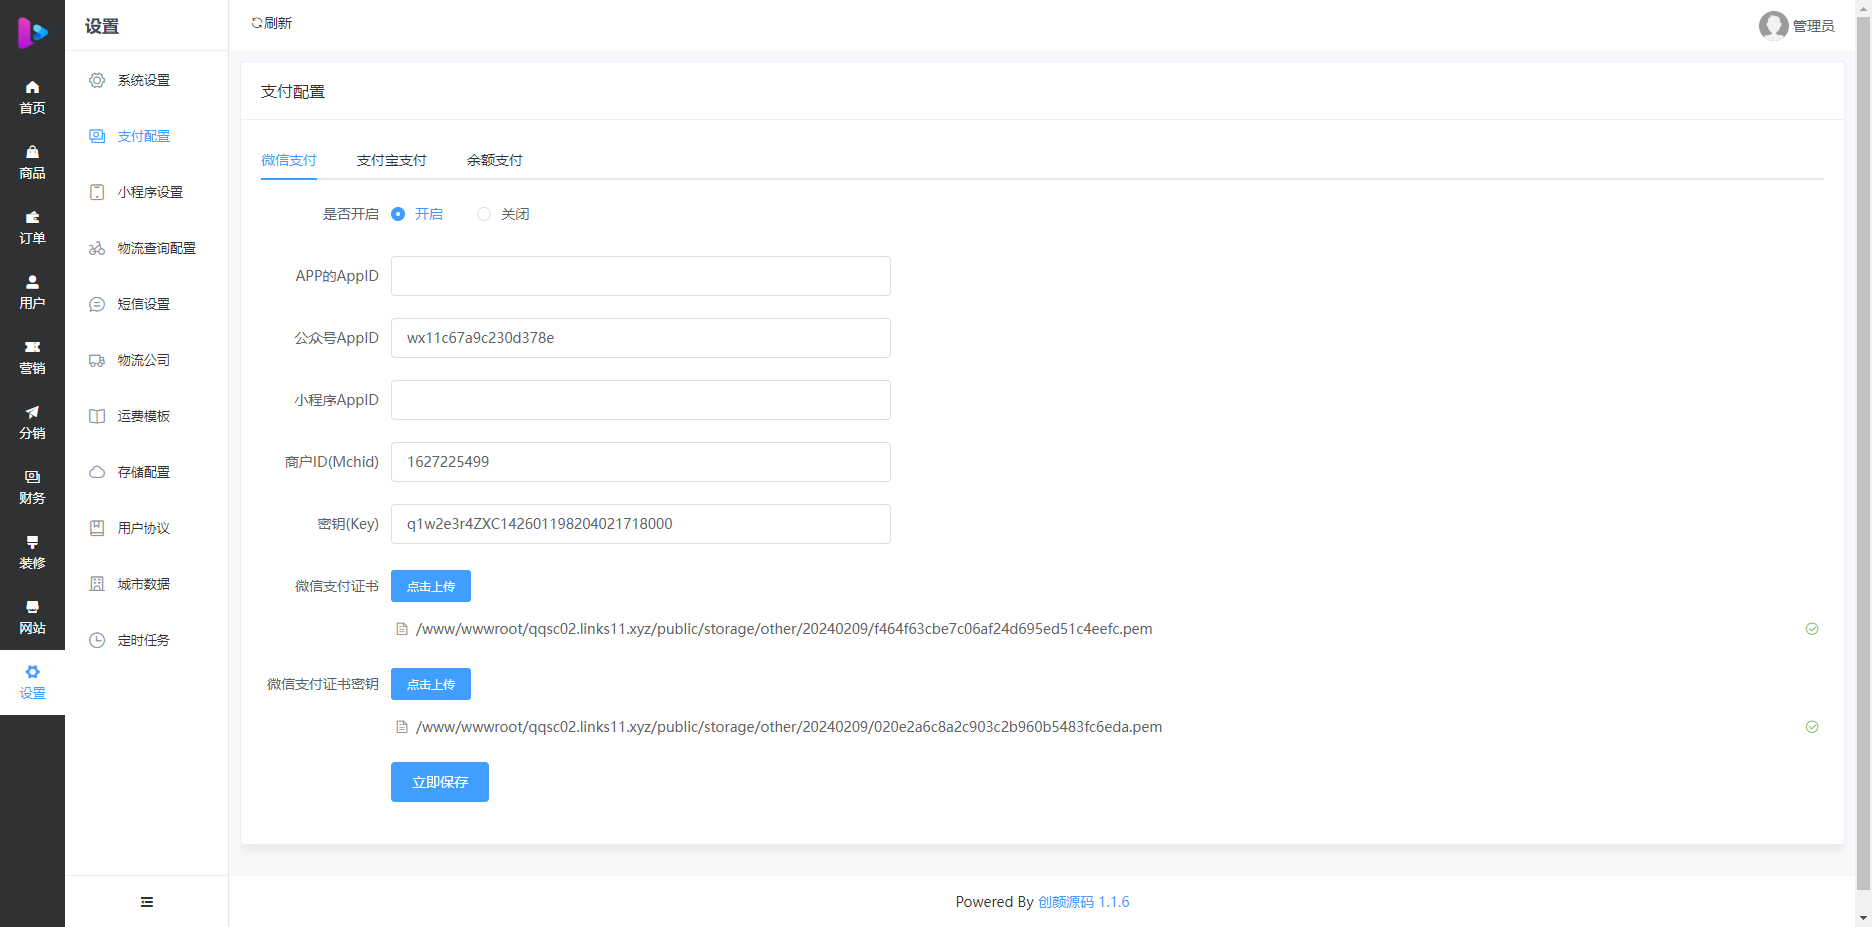Open the 营销 marketing icon
The width and height of the screenshot is (1872, 927).
pos(32,347)
